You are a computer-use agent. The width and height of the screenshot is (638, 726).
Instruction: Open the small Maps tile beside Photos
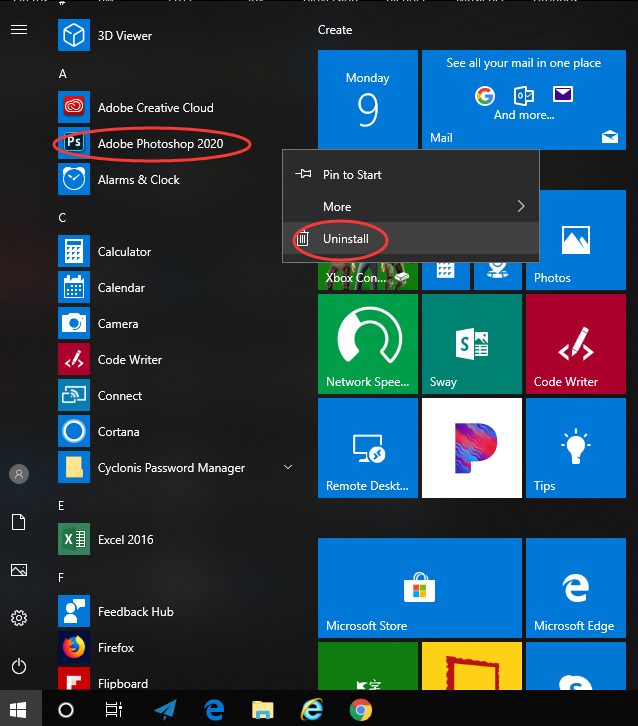click(x=497, y=276)
